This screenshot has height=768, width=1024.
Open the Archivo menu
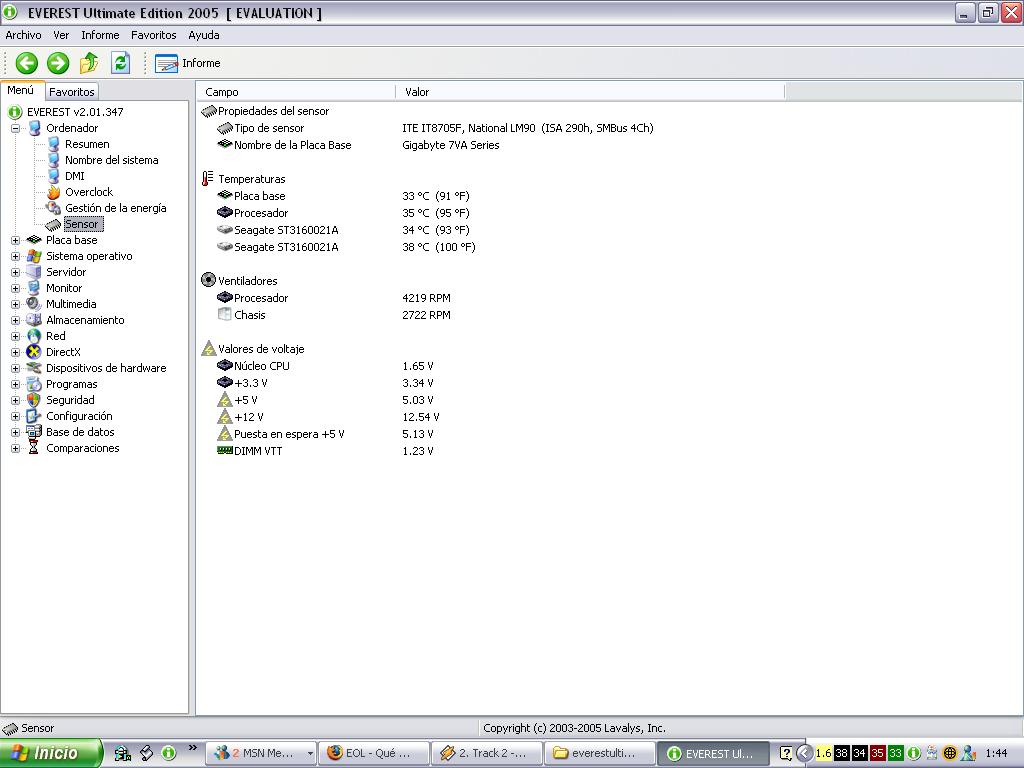coord(24,35)
